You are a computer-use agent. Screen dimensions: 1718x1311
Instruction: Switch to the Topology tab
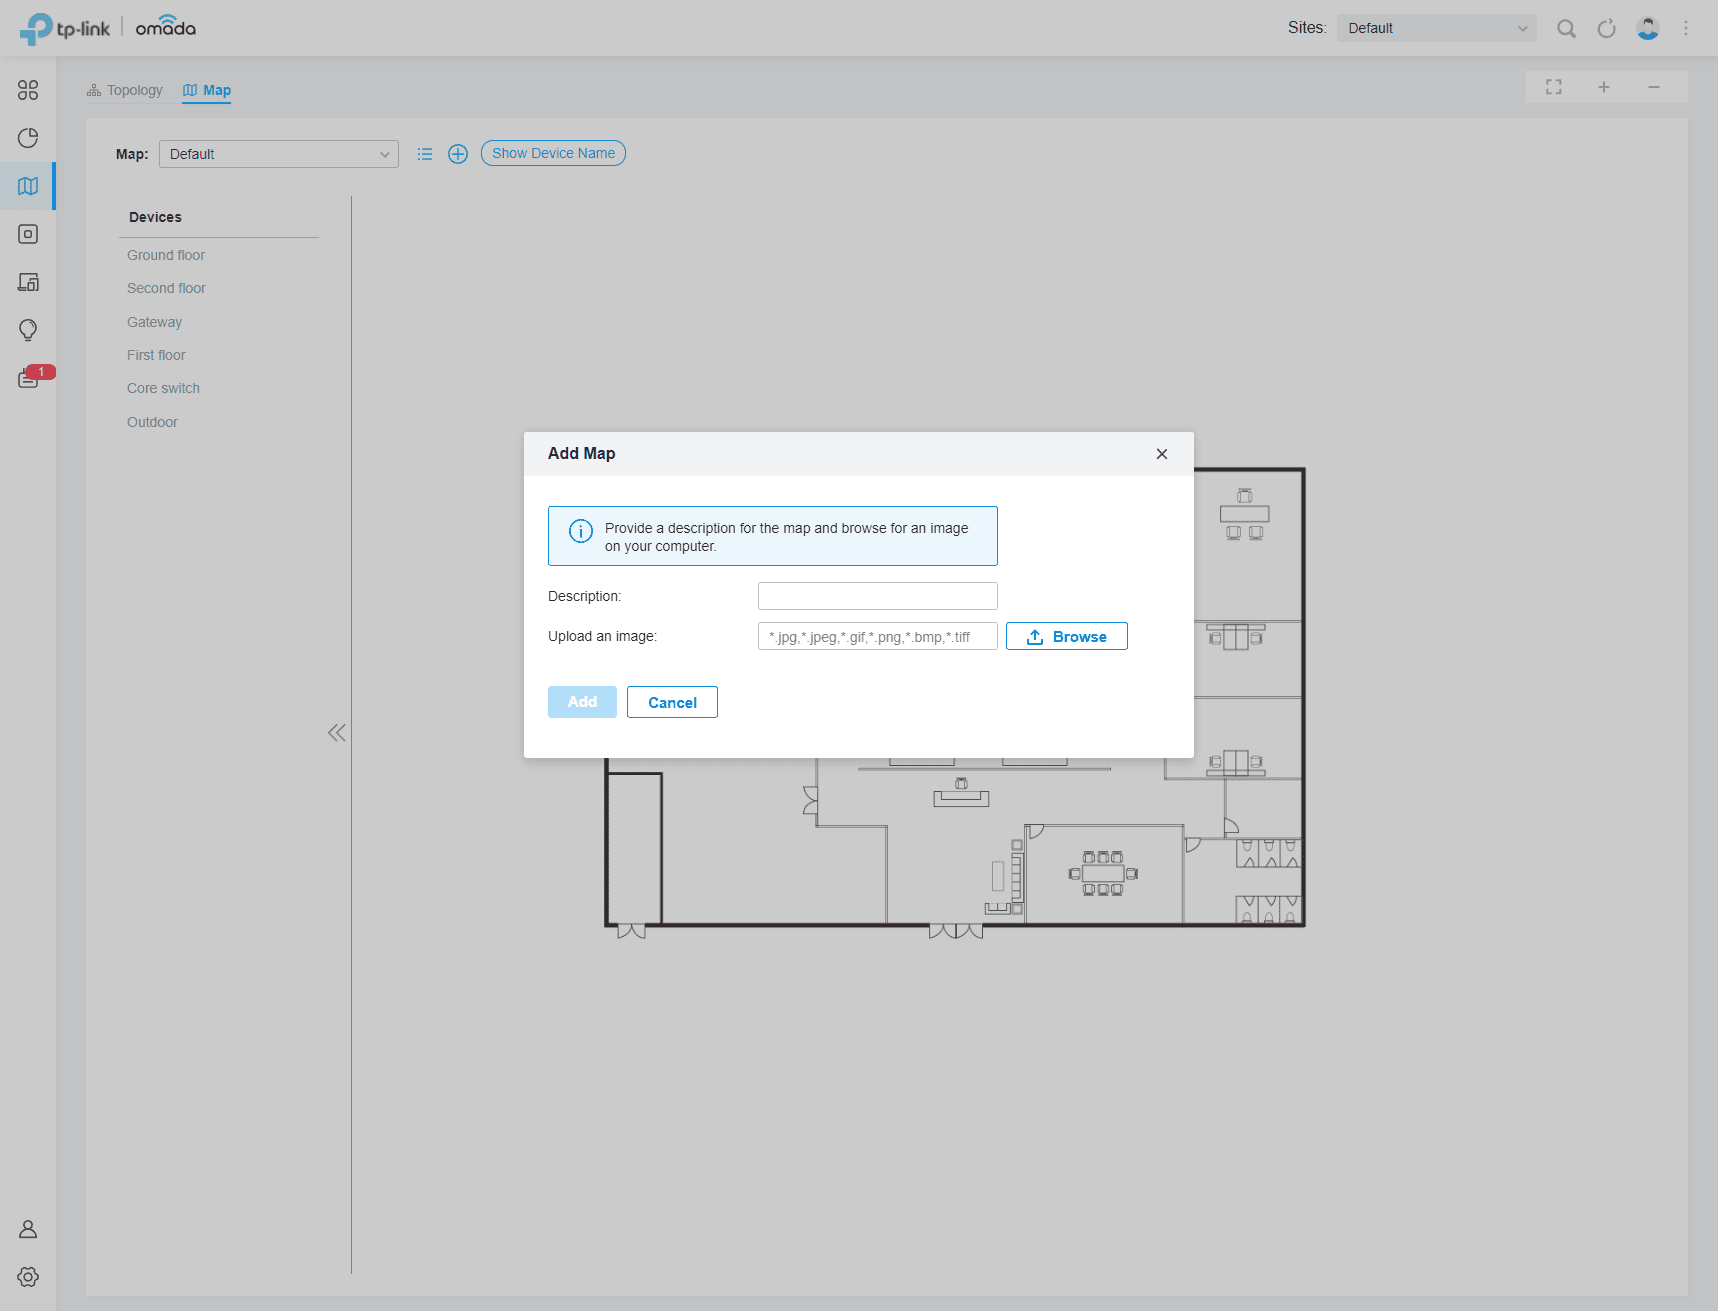point(125,90)
